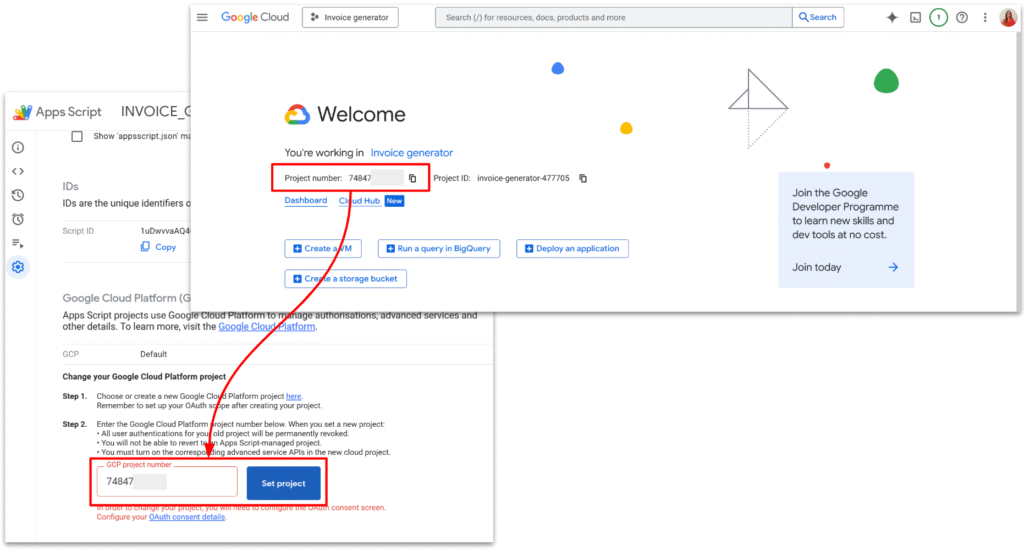Open the OAuth consent details link
Image resolution: width=1024 pixels, height=550 pixels.
185,517
